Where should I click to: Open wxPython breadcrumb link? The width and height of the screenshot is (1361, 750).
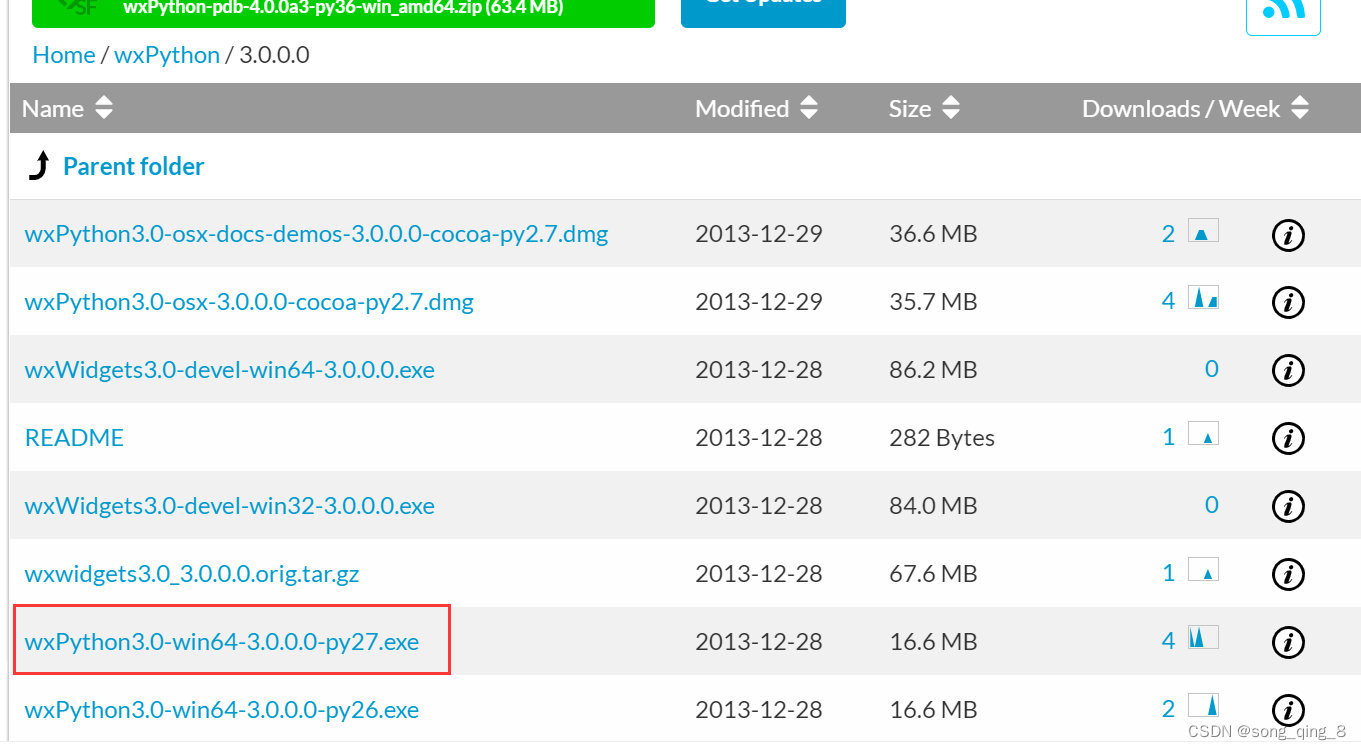(167, 55)
